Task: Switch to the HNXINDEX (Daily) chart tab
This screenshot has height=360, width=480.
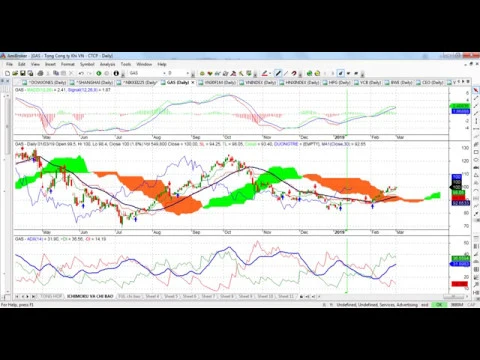Action: tap(300, 82)
